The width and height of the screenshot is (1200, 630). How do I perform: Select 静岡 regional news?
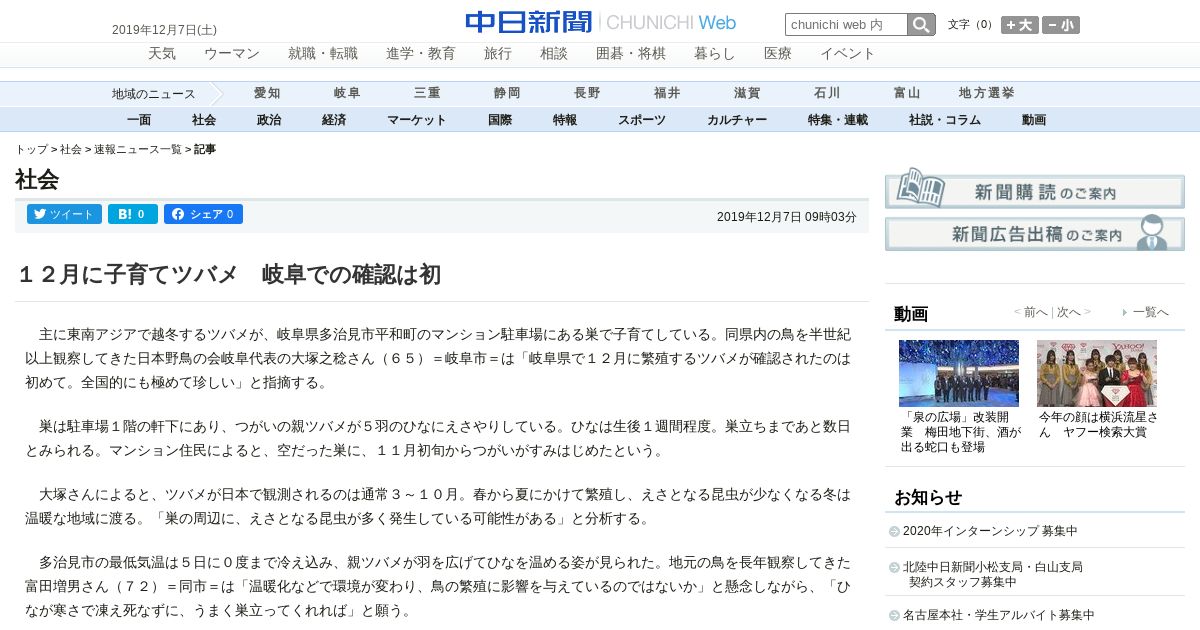[x=507, y=93]
